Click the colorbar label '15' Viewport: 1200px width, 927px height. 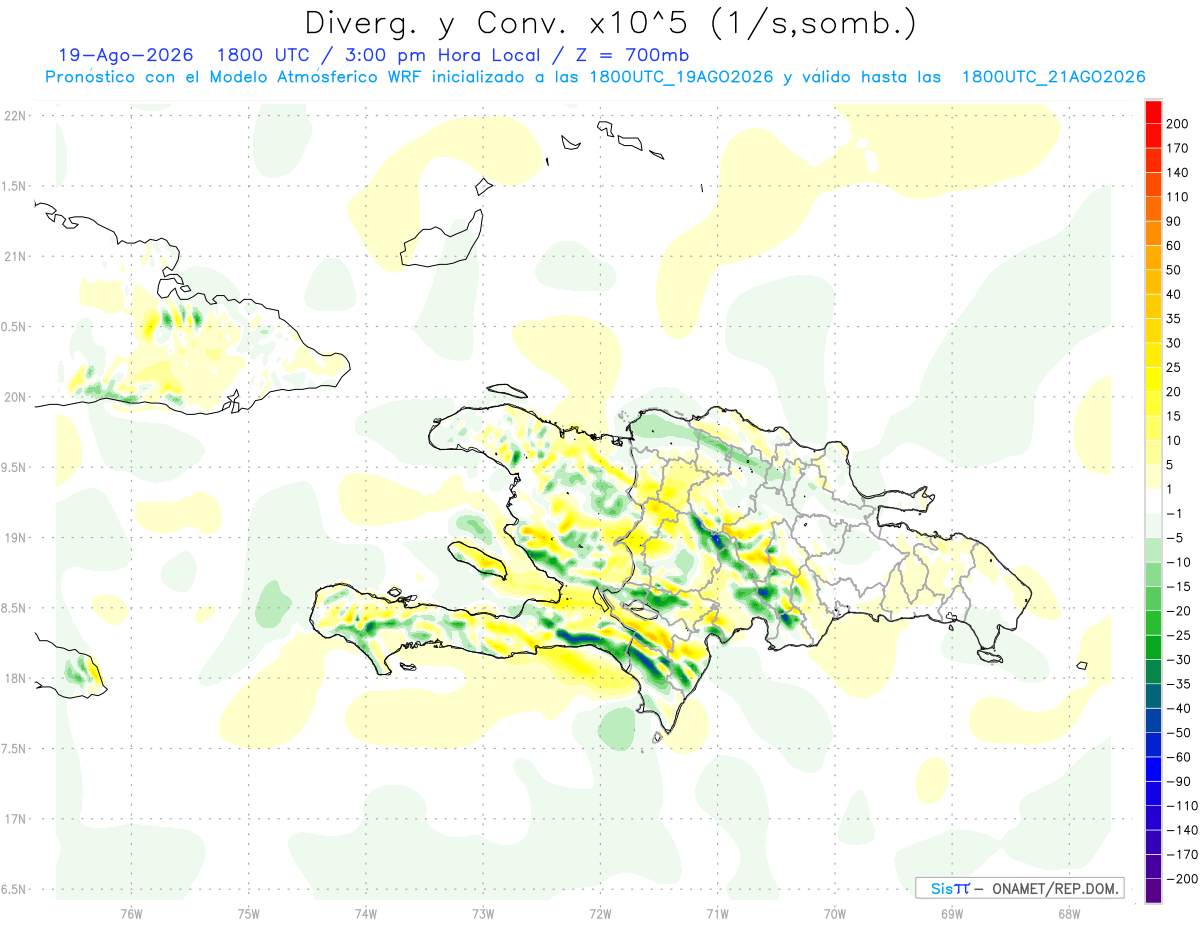(1174, 416)
